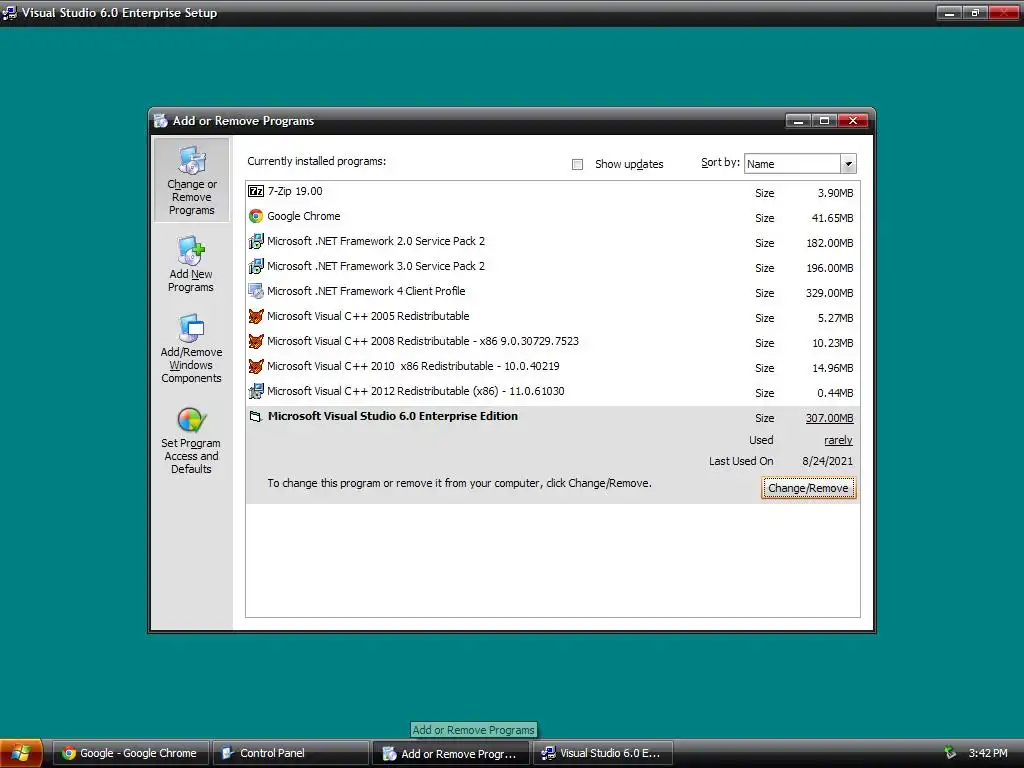This screenshot has width=1024, height=768.
Task: Click the system tray network icon
Action: tap(950, 753)
